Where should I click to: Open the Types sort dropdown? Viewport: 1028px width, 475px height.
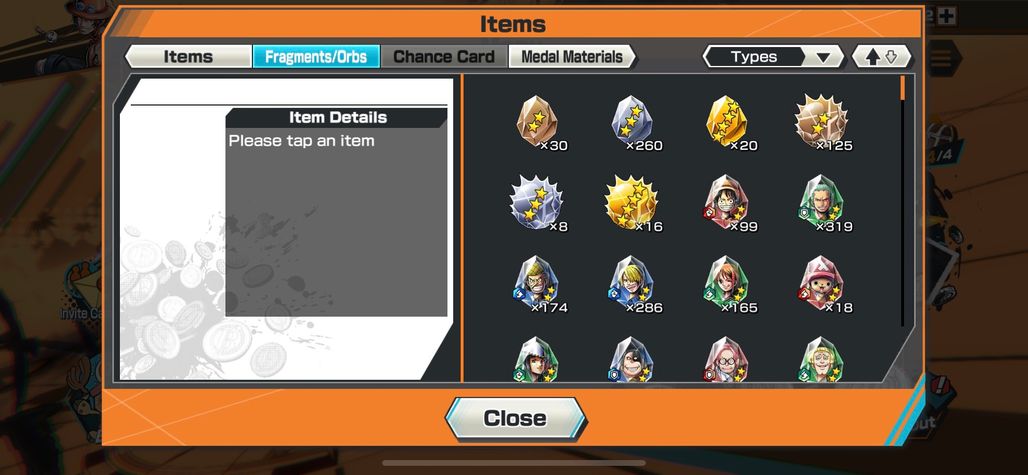point(774,57)
